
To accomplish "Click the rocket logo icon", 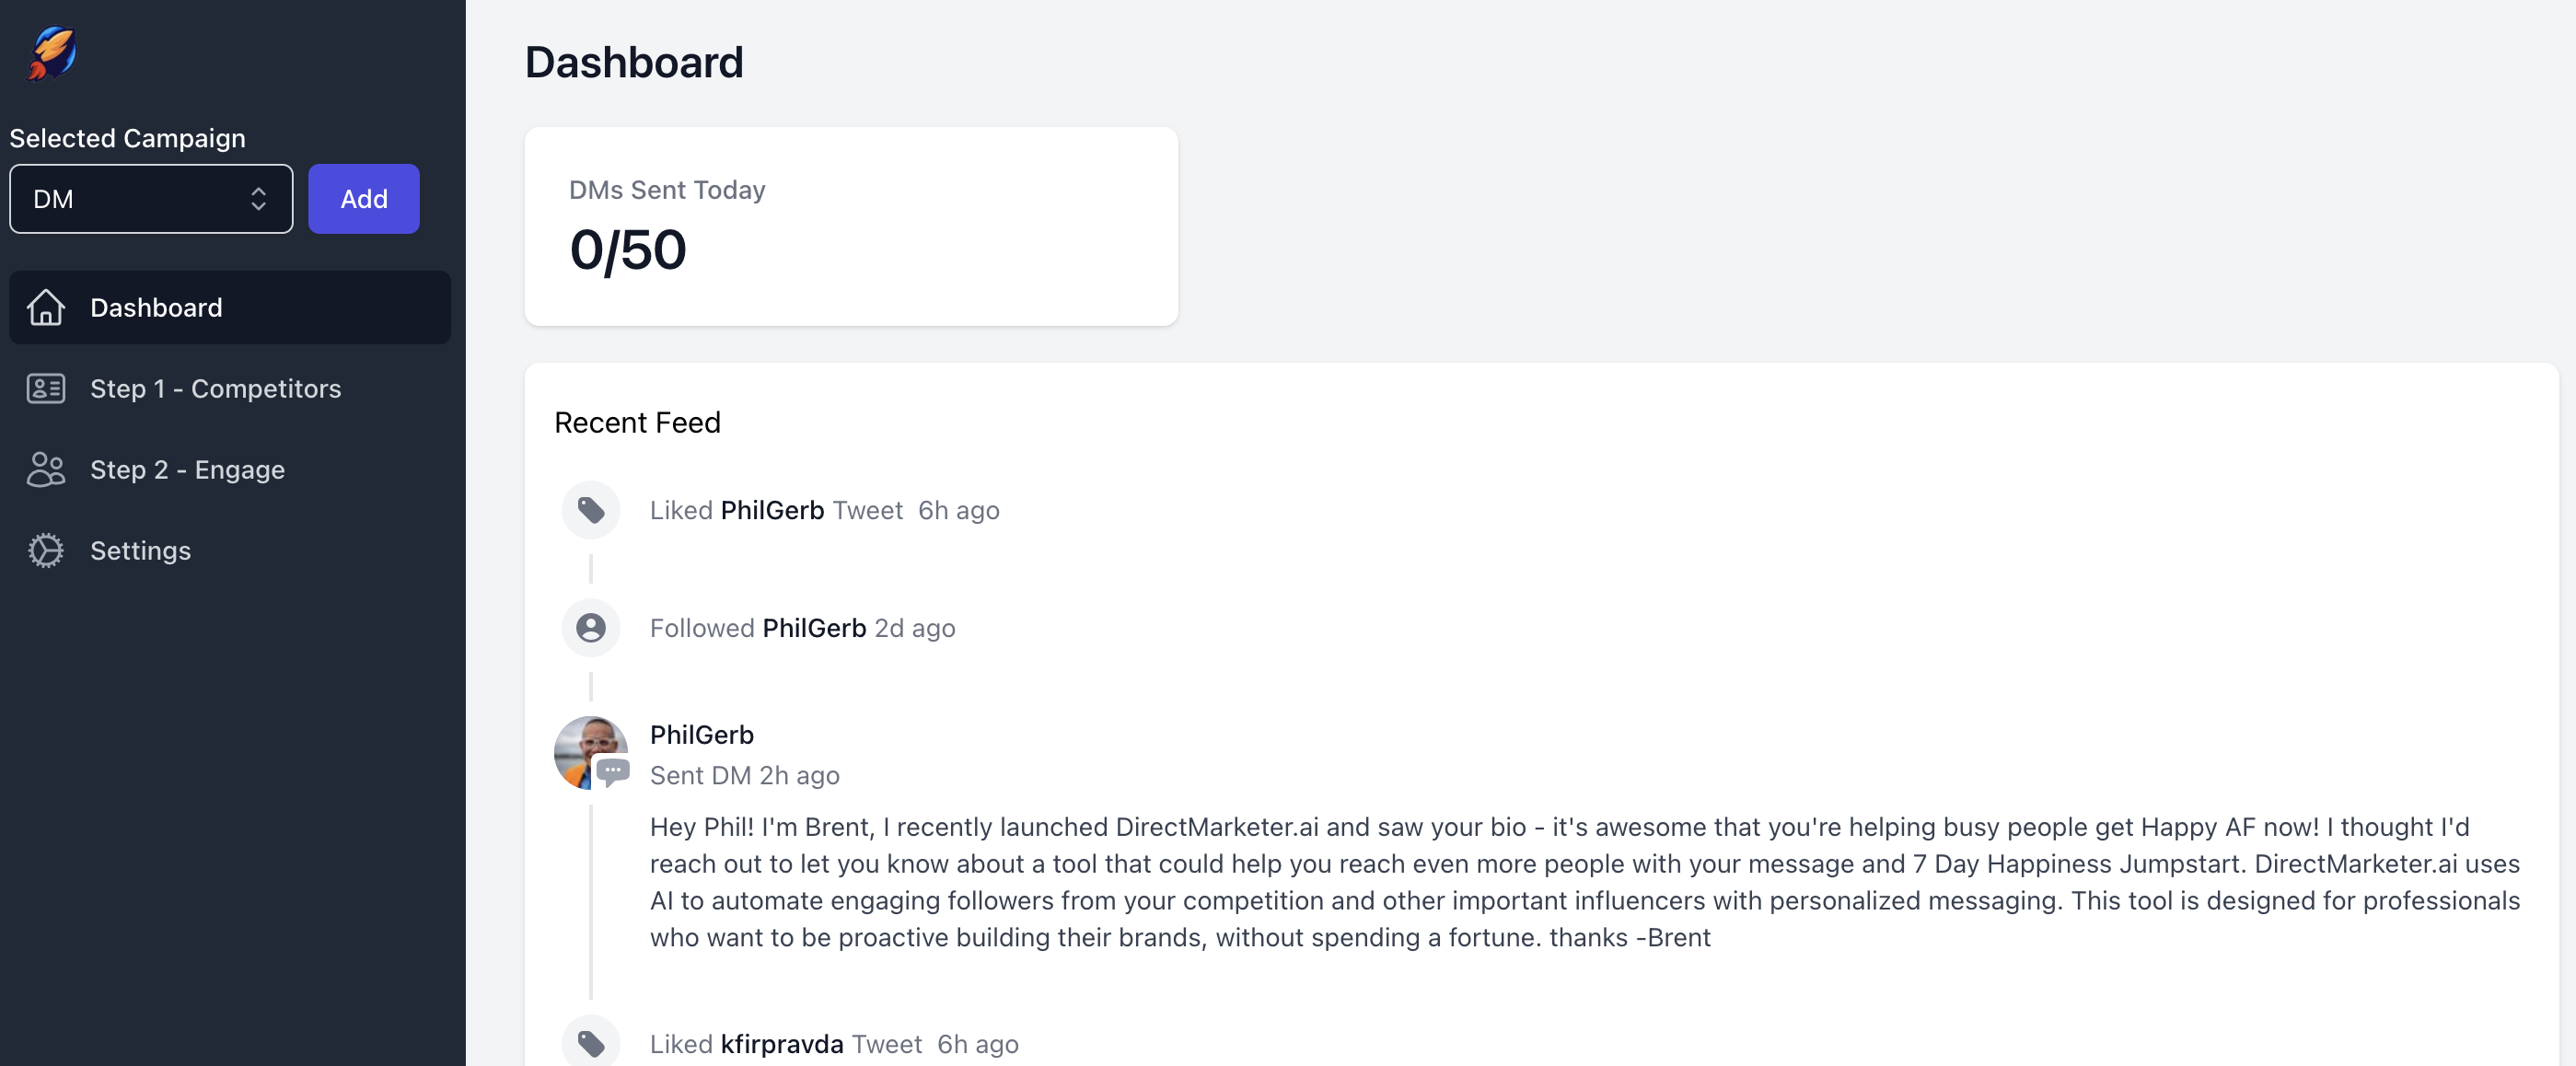I will [52, 53].
